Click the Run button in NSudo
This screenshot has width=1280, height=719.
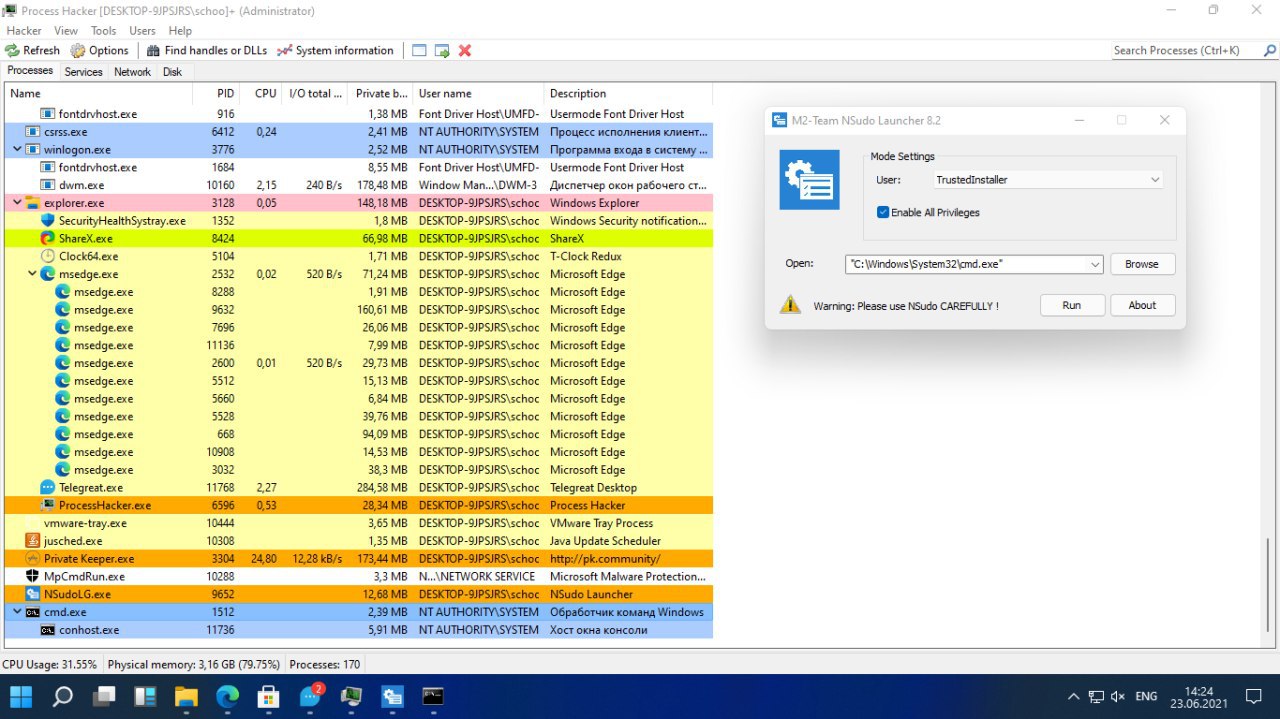click(x=1072, y=306)
